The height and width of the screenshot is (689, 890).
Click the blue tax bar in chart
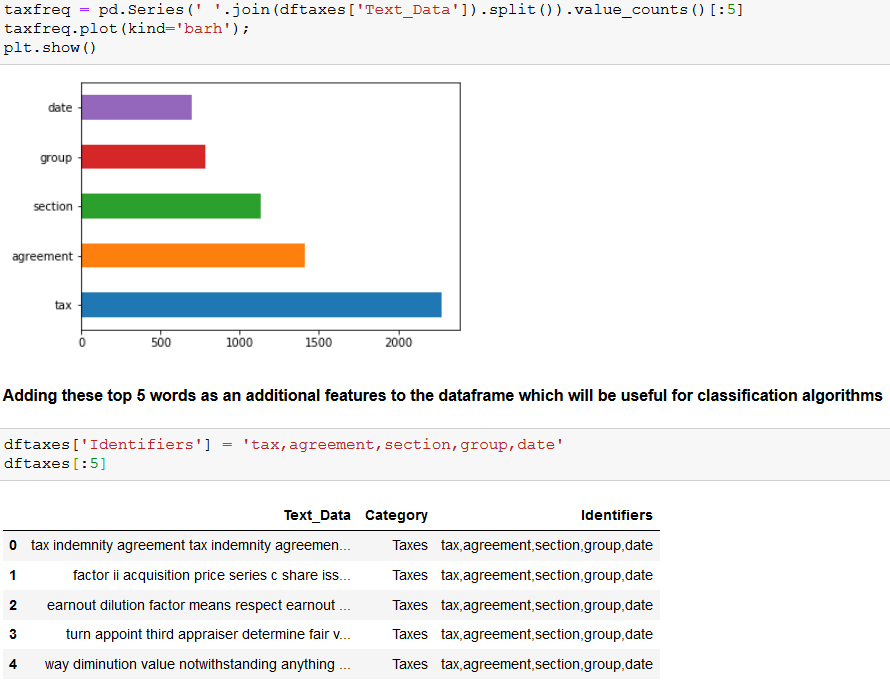tap(261, 305)
